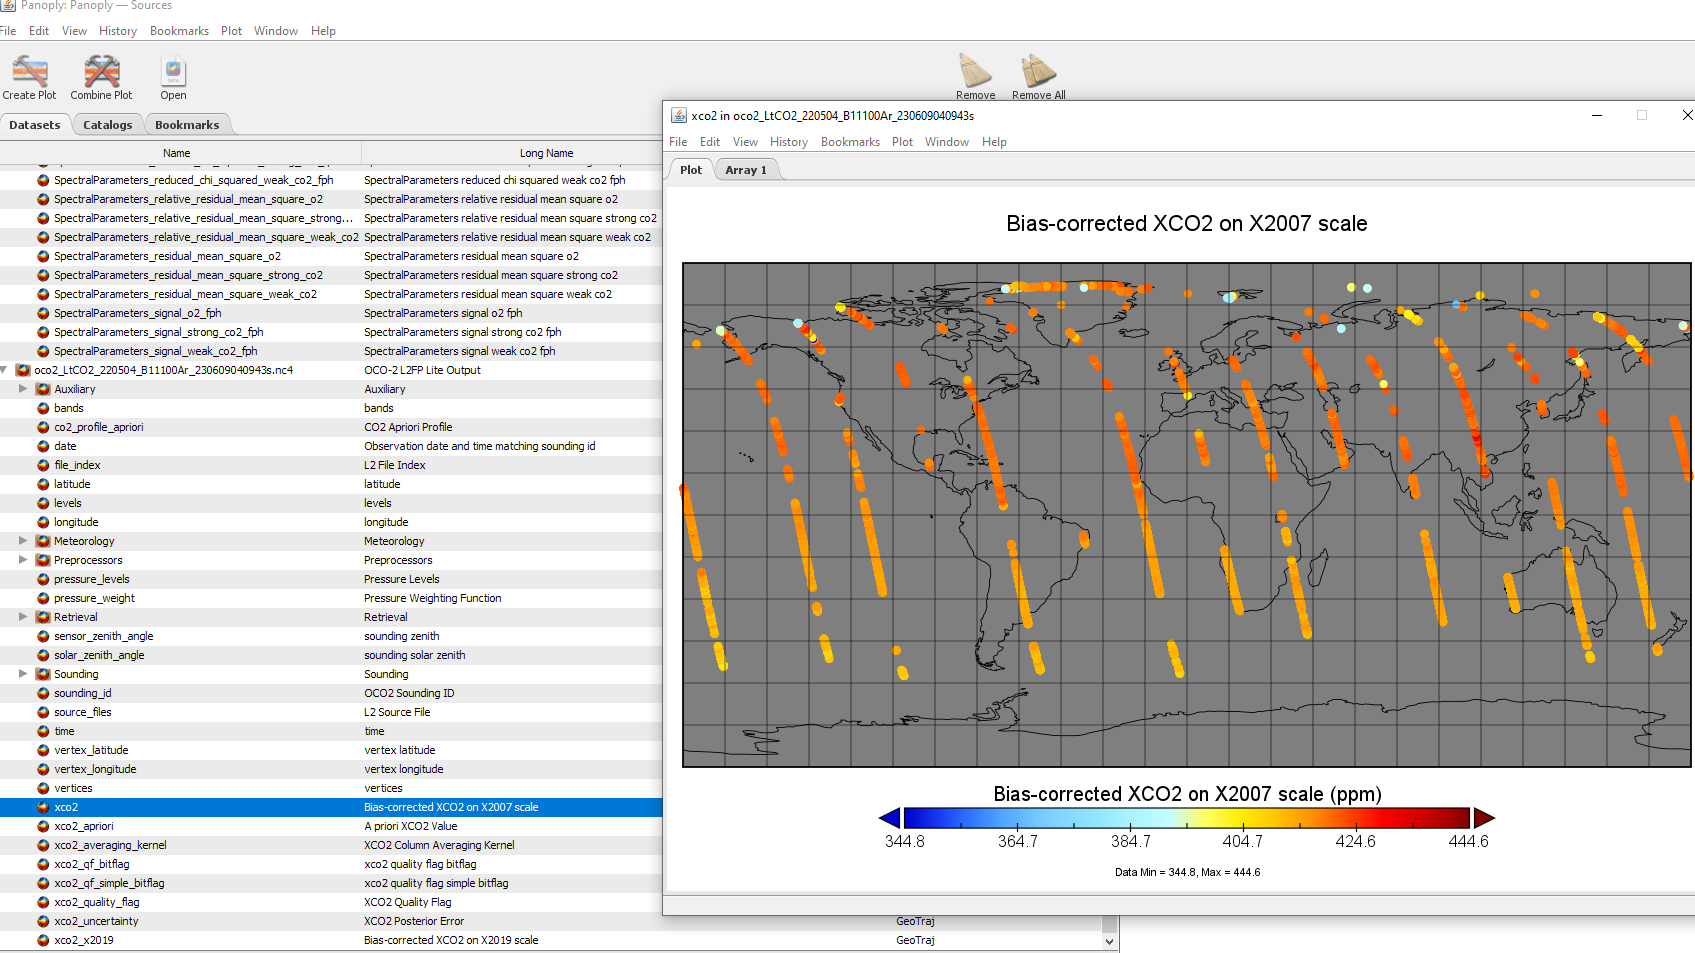This screenshot has height=953, width=1695.
Task: Click the xco2_quality_flag variable icon
Action: coord(43,902)
